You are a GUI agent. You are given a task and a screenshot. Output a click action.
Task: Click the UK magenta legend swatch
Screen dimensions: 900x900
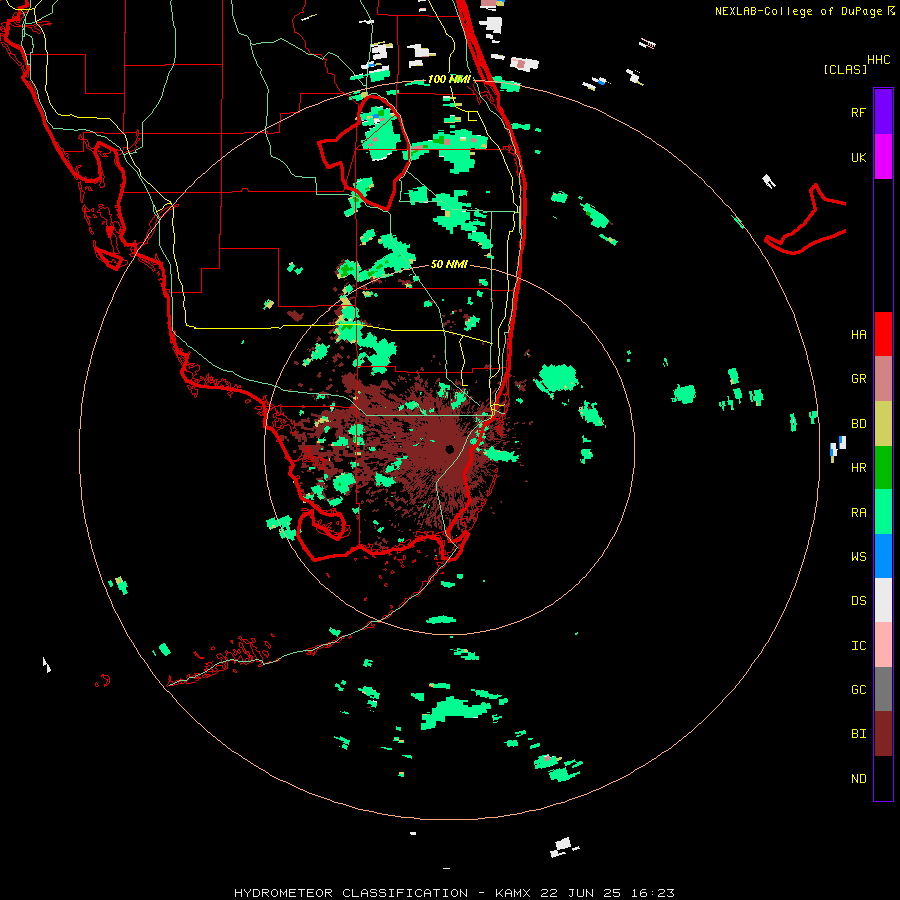[883, 157]
